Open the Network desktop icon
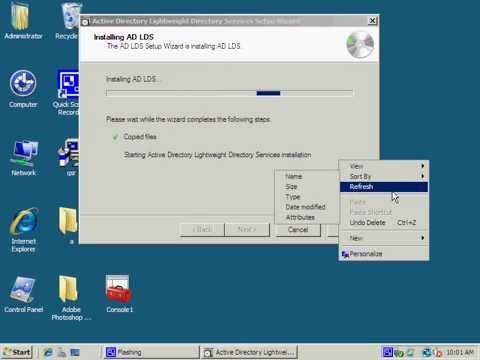Viewport: 480px width, 360px height. pos(23,158)
